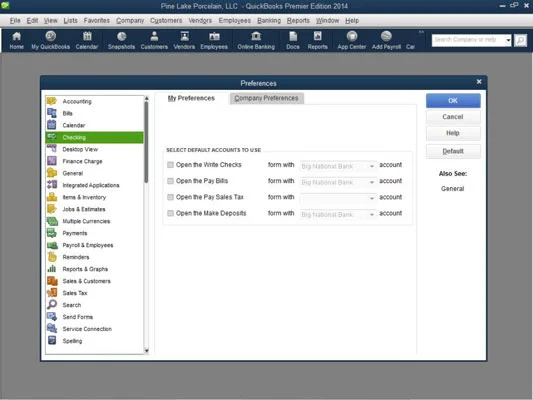Screen dimensions: 533x400
Task: Open the File menu
Action: [x=15, y=21]
